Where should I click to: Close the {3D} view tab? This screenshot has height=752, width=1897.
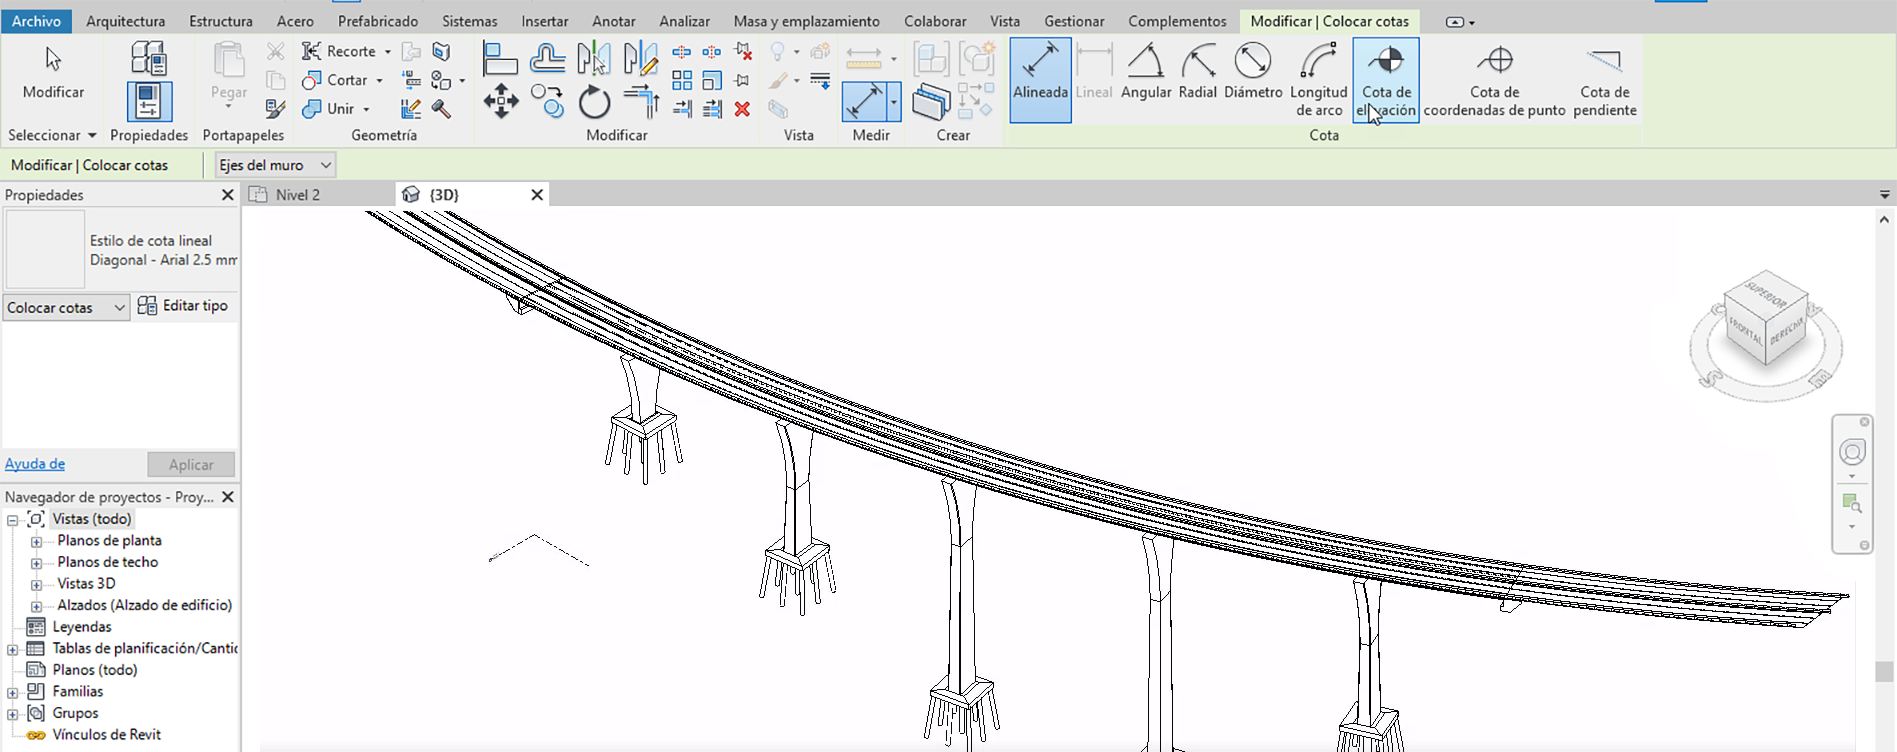click(537, 195)
